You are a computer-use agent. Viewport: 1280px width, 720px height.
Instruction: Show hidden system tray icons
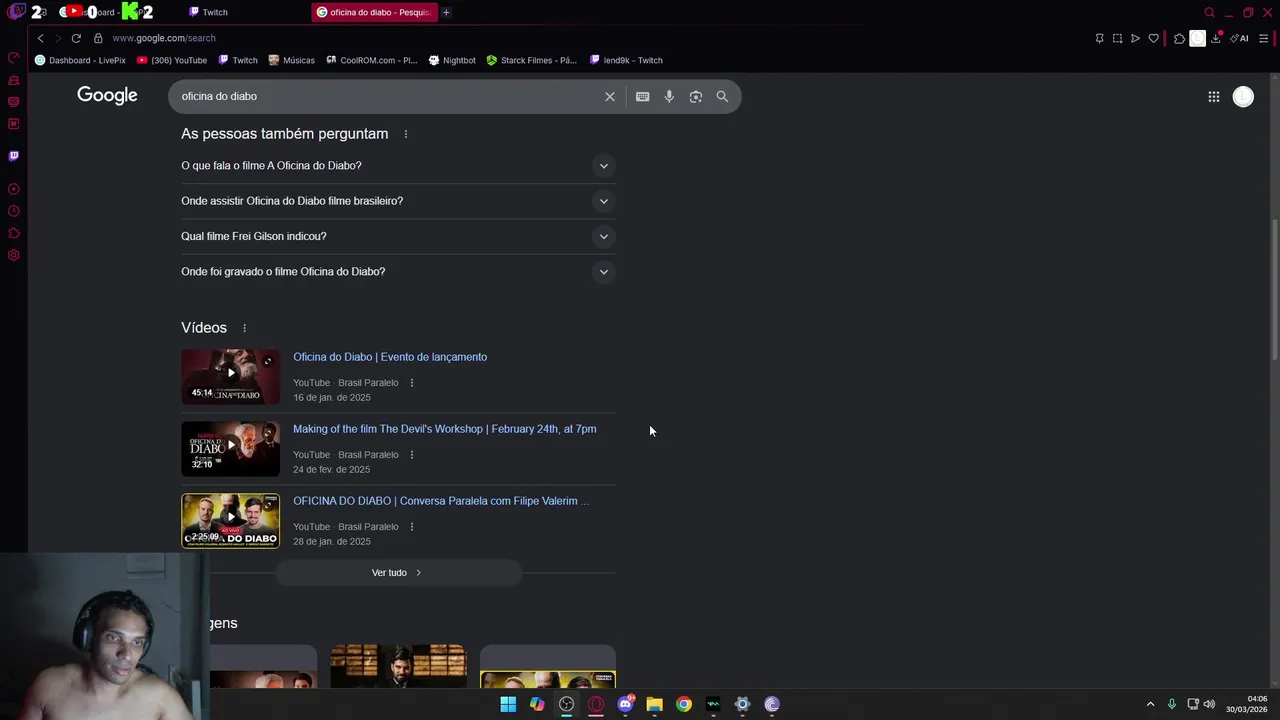tap(1150, 704)
